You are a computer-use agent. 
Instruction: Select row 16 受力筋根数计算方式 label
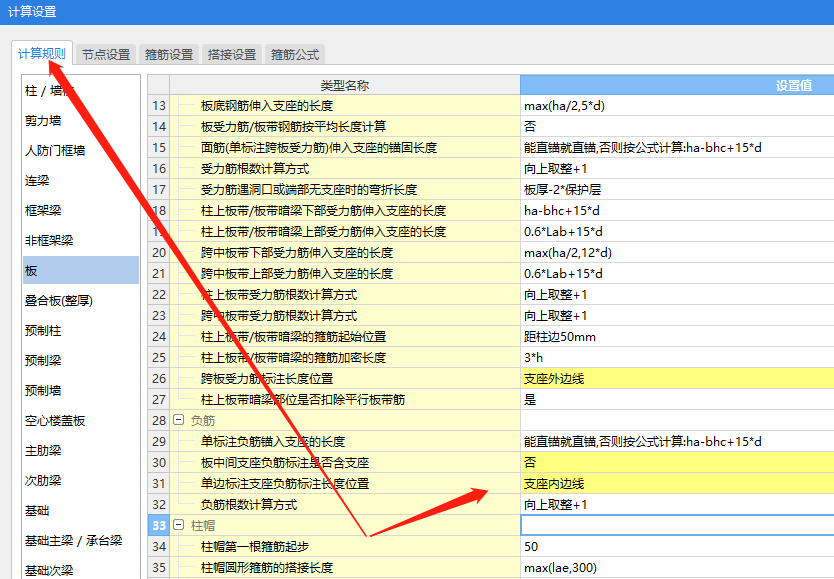255,169
